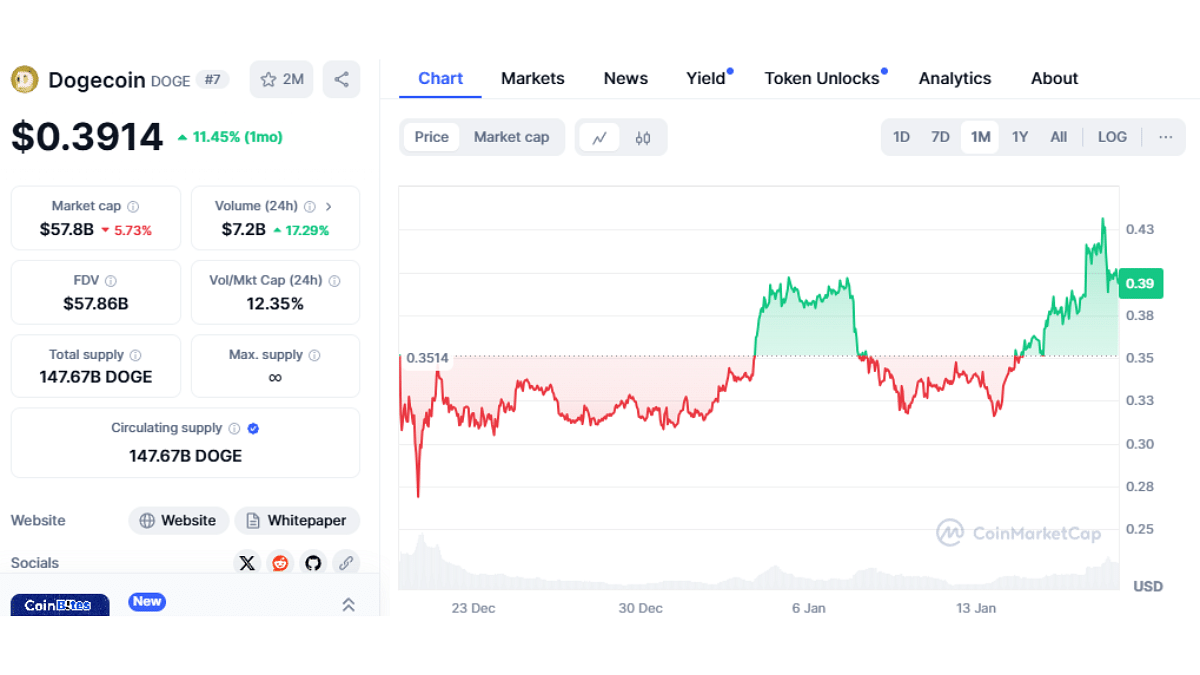Set chart range to 1Y
Screen dimensions: 1200x675
point(1019,137)
